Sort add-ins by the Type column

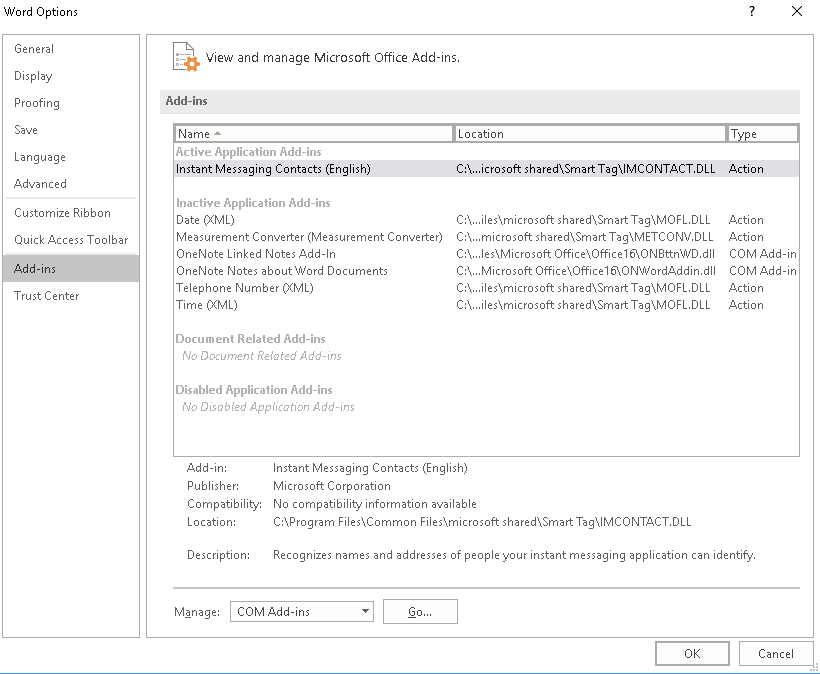point(763,134)
